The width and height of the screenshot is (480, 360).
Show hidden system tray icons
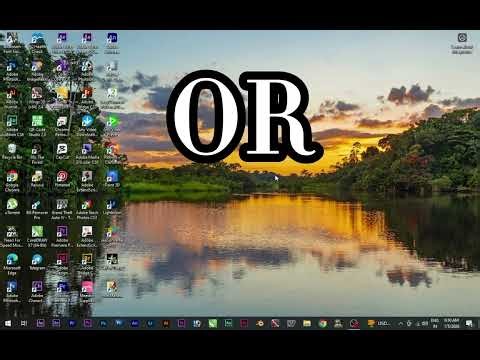[401, 323]
